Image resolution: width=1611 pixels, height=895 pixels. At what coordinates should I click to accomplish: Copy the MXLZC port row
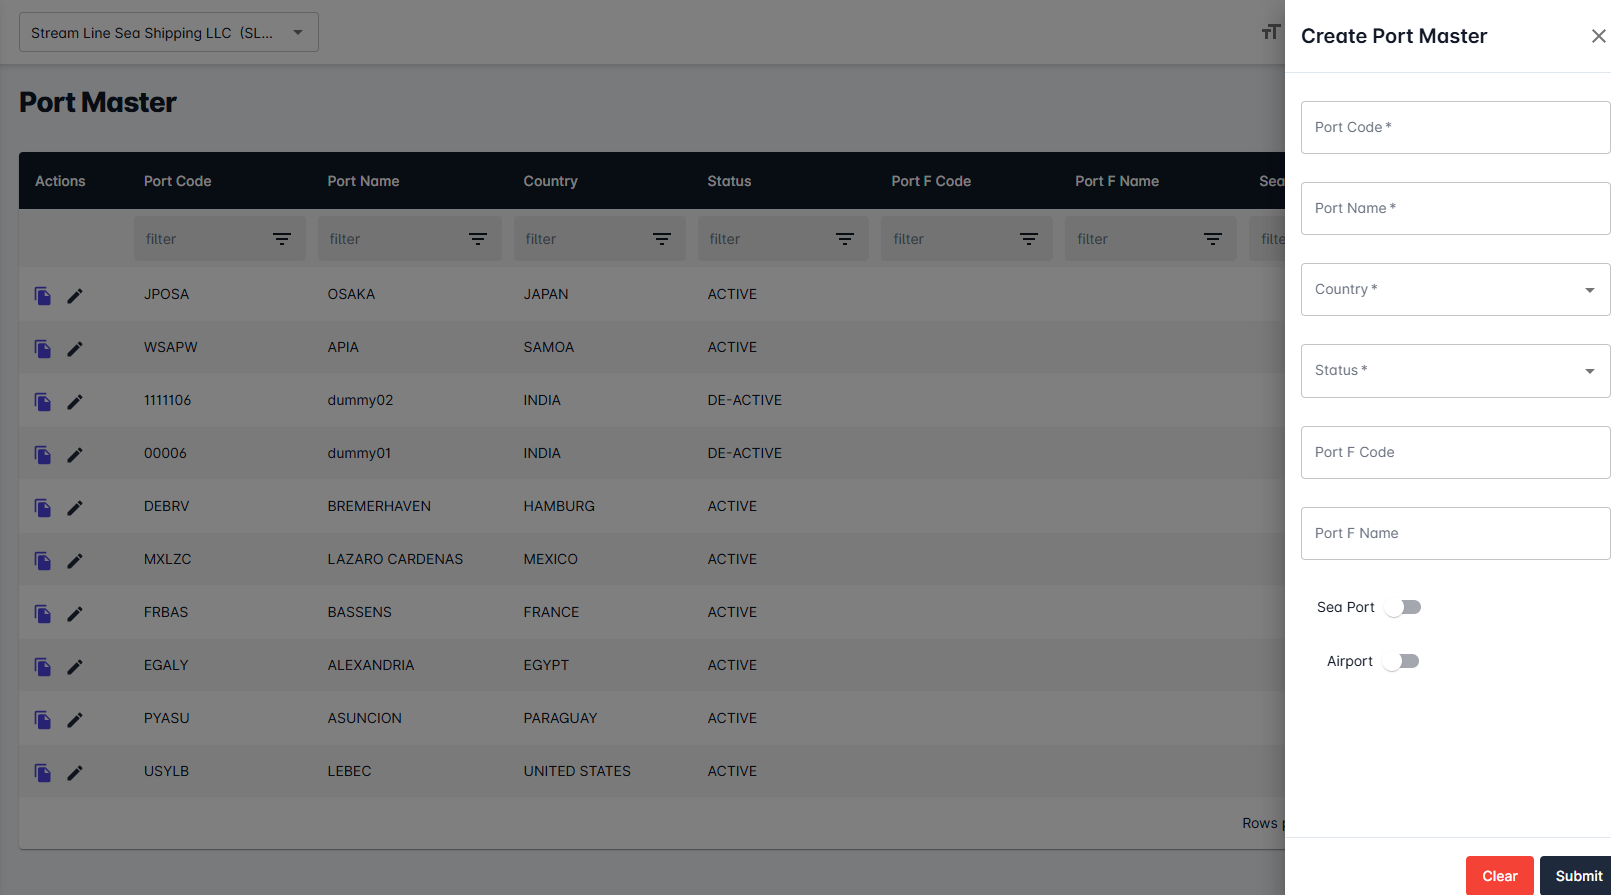click(43, 560)
